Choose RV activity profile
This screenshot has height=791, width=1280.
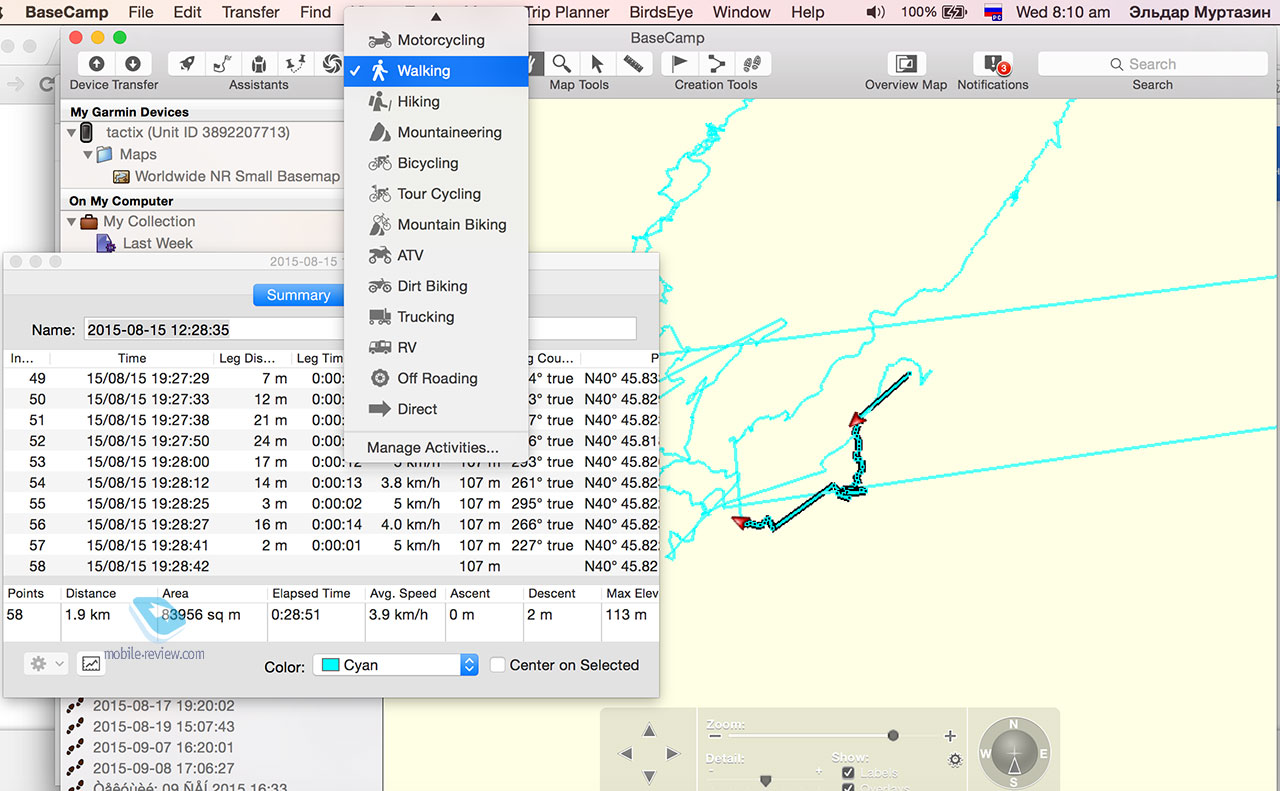coord(435,347)
